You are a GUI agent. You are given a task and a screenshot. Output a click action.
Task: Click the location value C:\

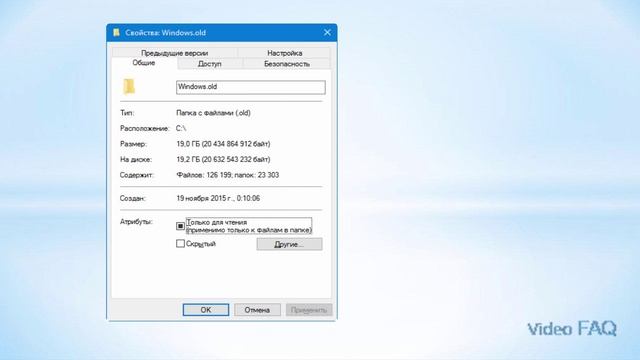point(181,128)
